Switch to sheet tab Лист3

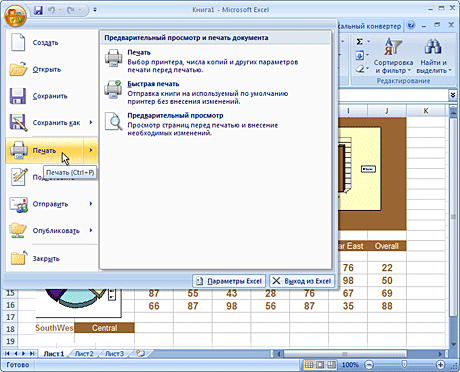tap(114, 354)
